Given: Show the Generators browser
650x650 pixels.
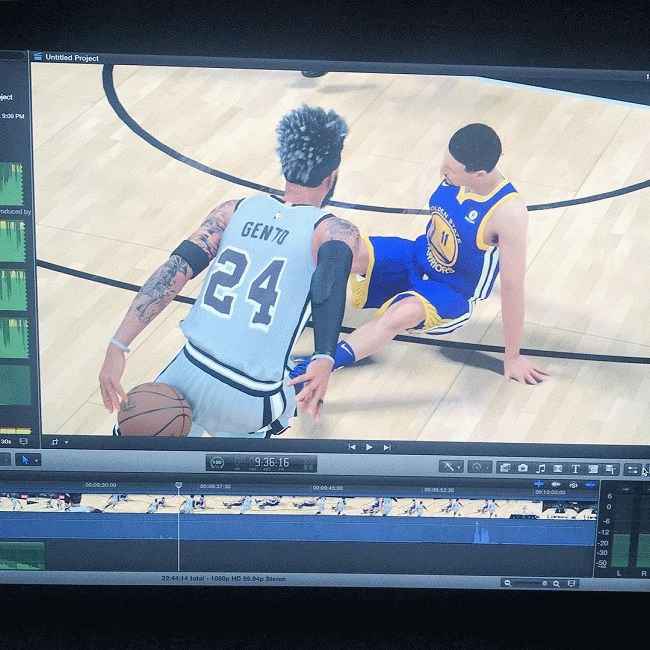Looking at the screenshot, I should 592,468.
